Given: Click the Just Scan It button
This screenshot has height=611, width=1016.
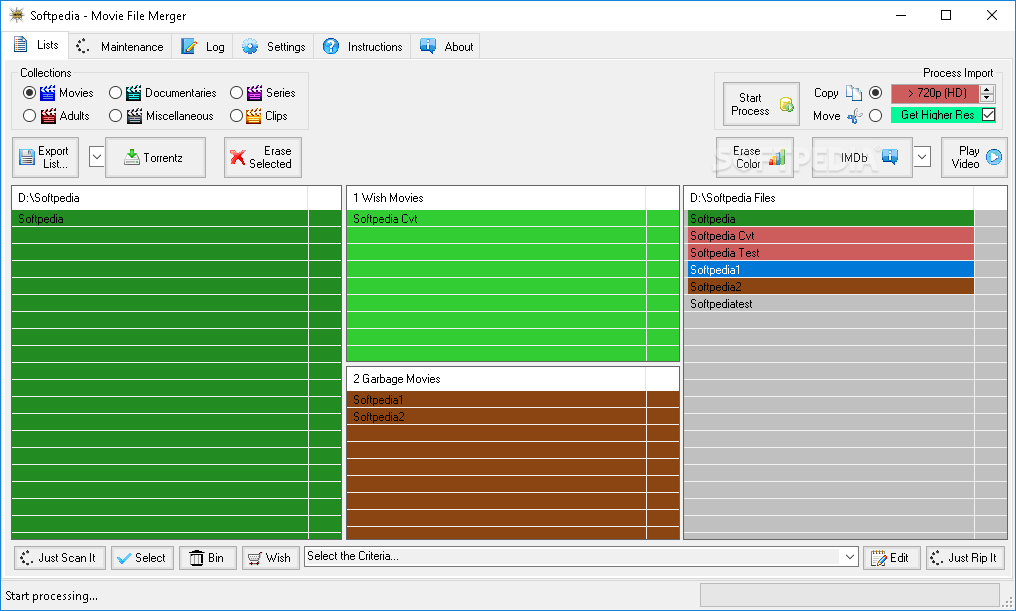Looking at the screenshot, I should [x=60, y=558].
